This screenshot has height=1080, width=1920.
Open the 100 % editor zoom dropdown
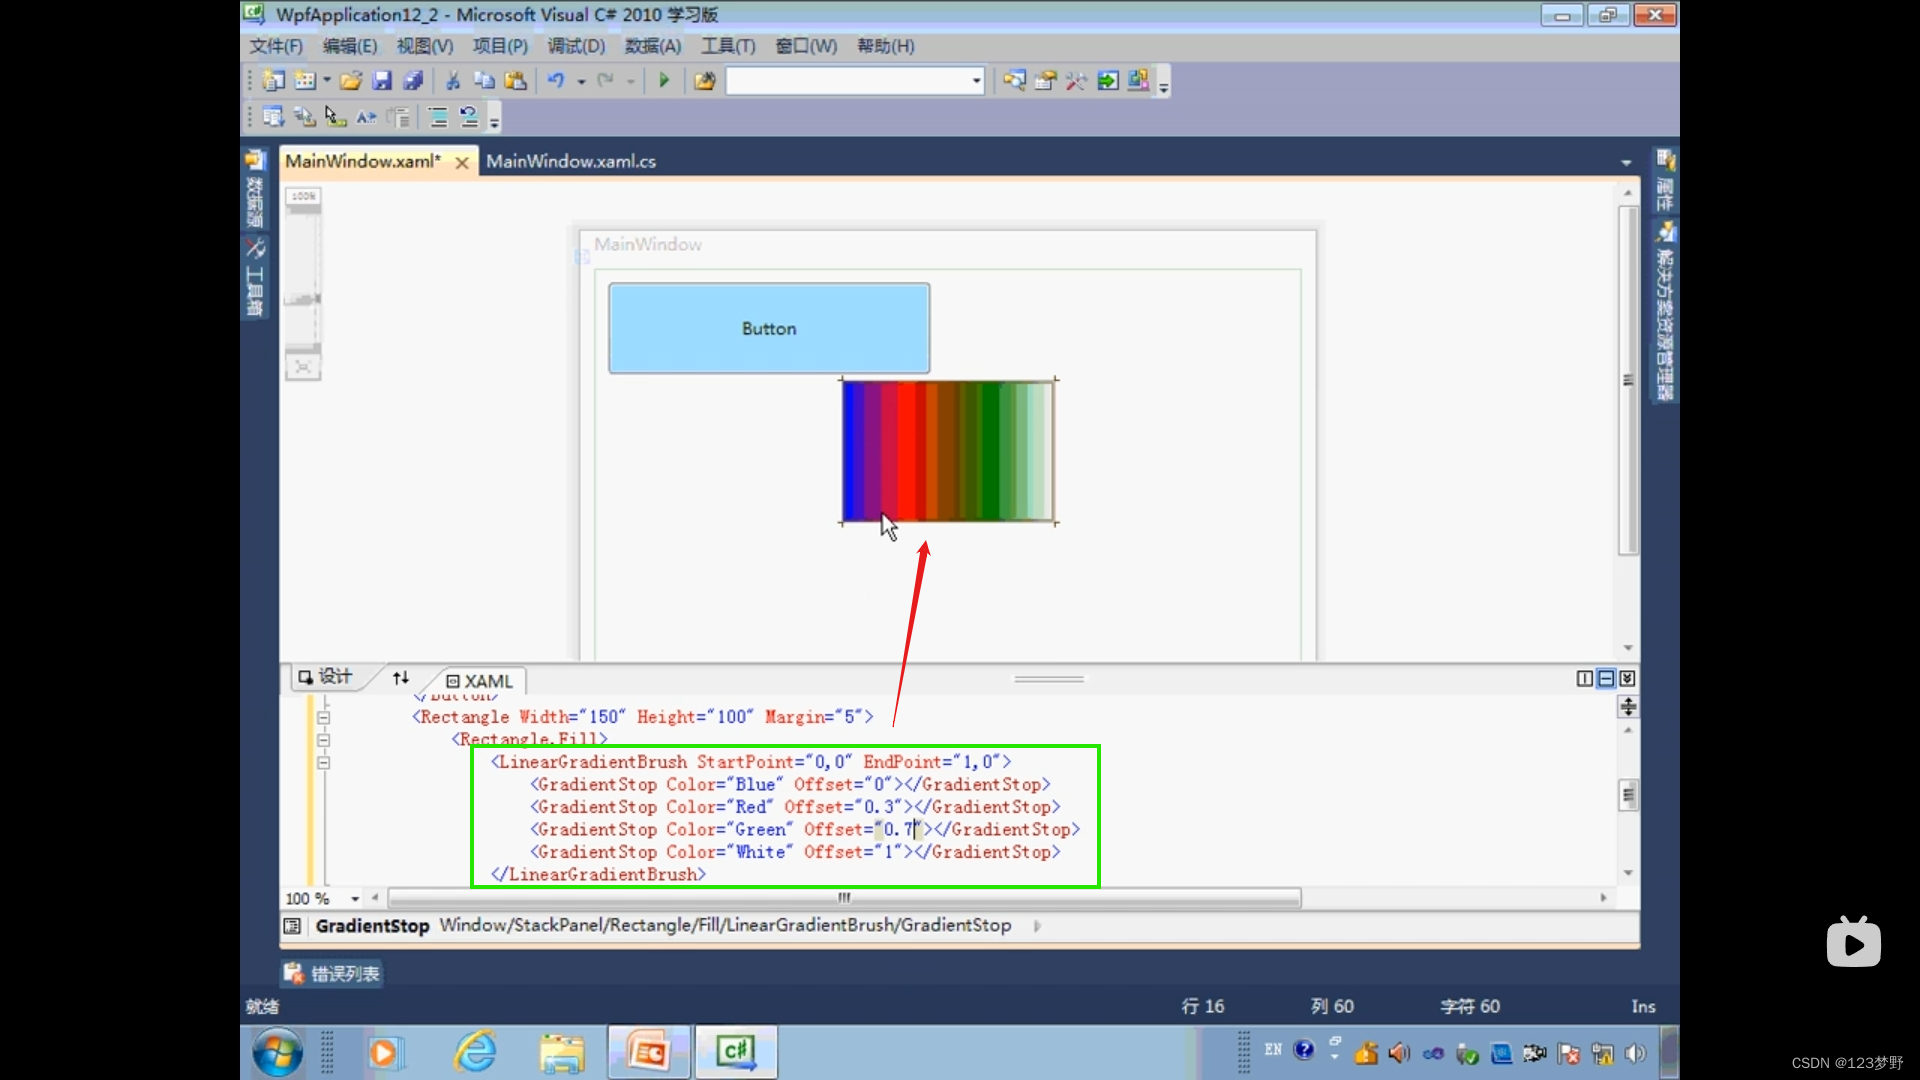click(x=355, y=899)
